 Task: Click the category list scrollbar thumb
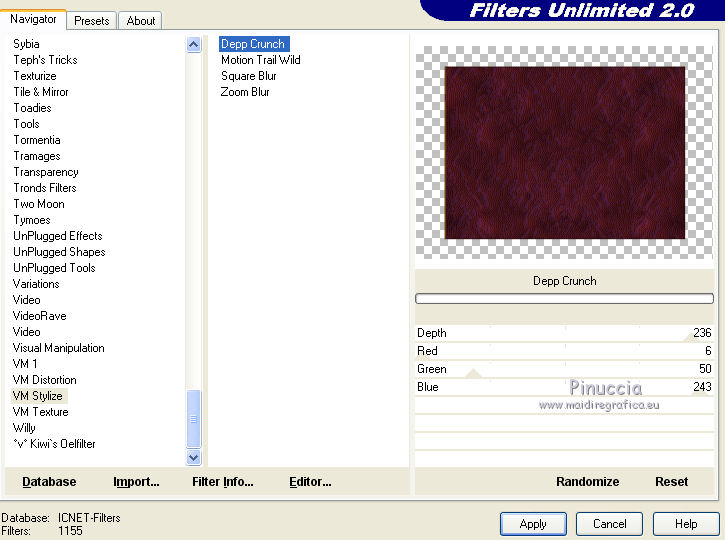193,418
